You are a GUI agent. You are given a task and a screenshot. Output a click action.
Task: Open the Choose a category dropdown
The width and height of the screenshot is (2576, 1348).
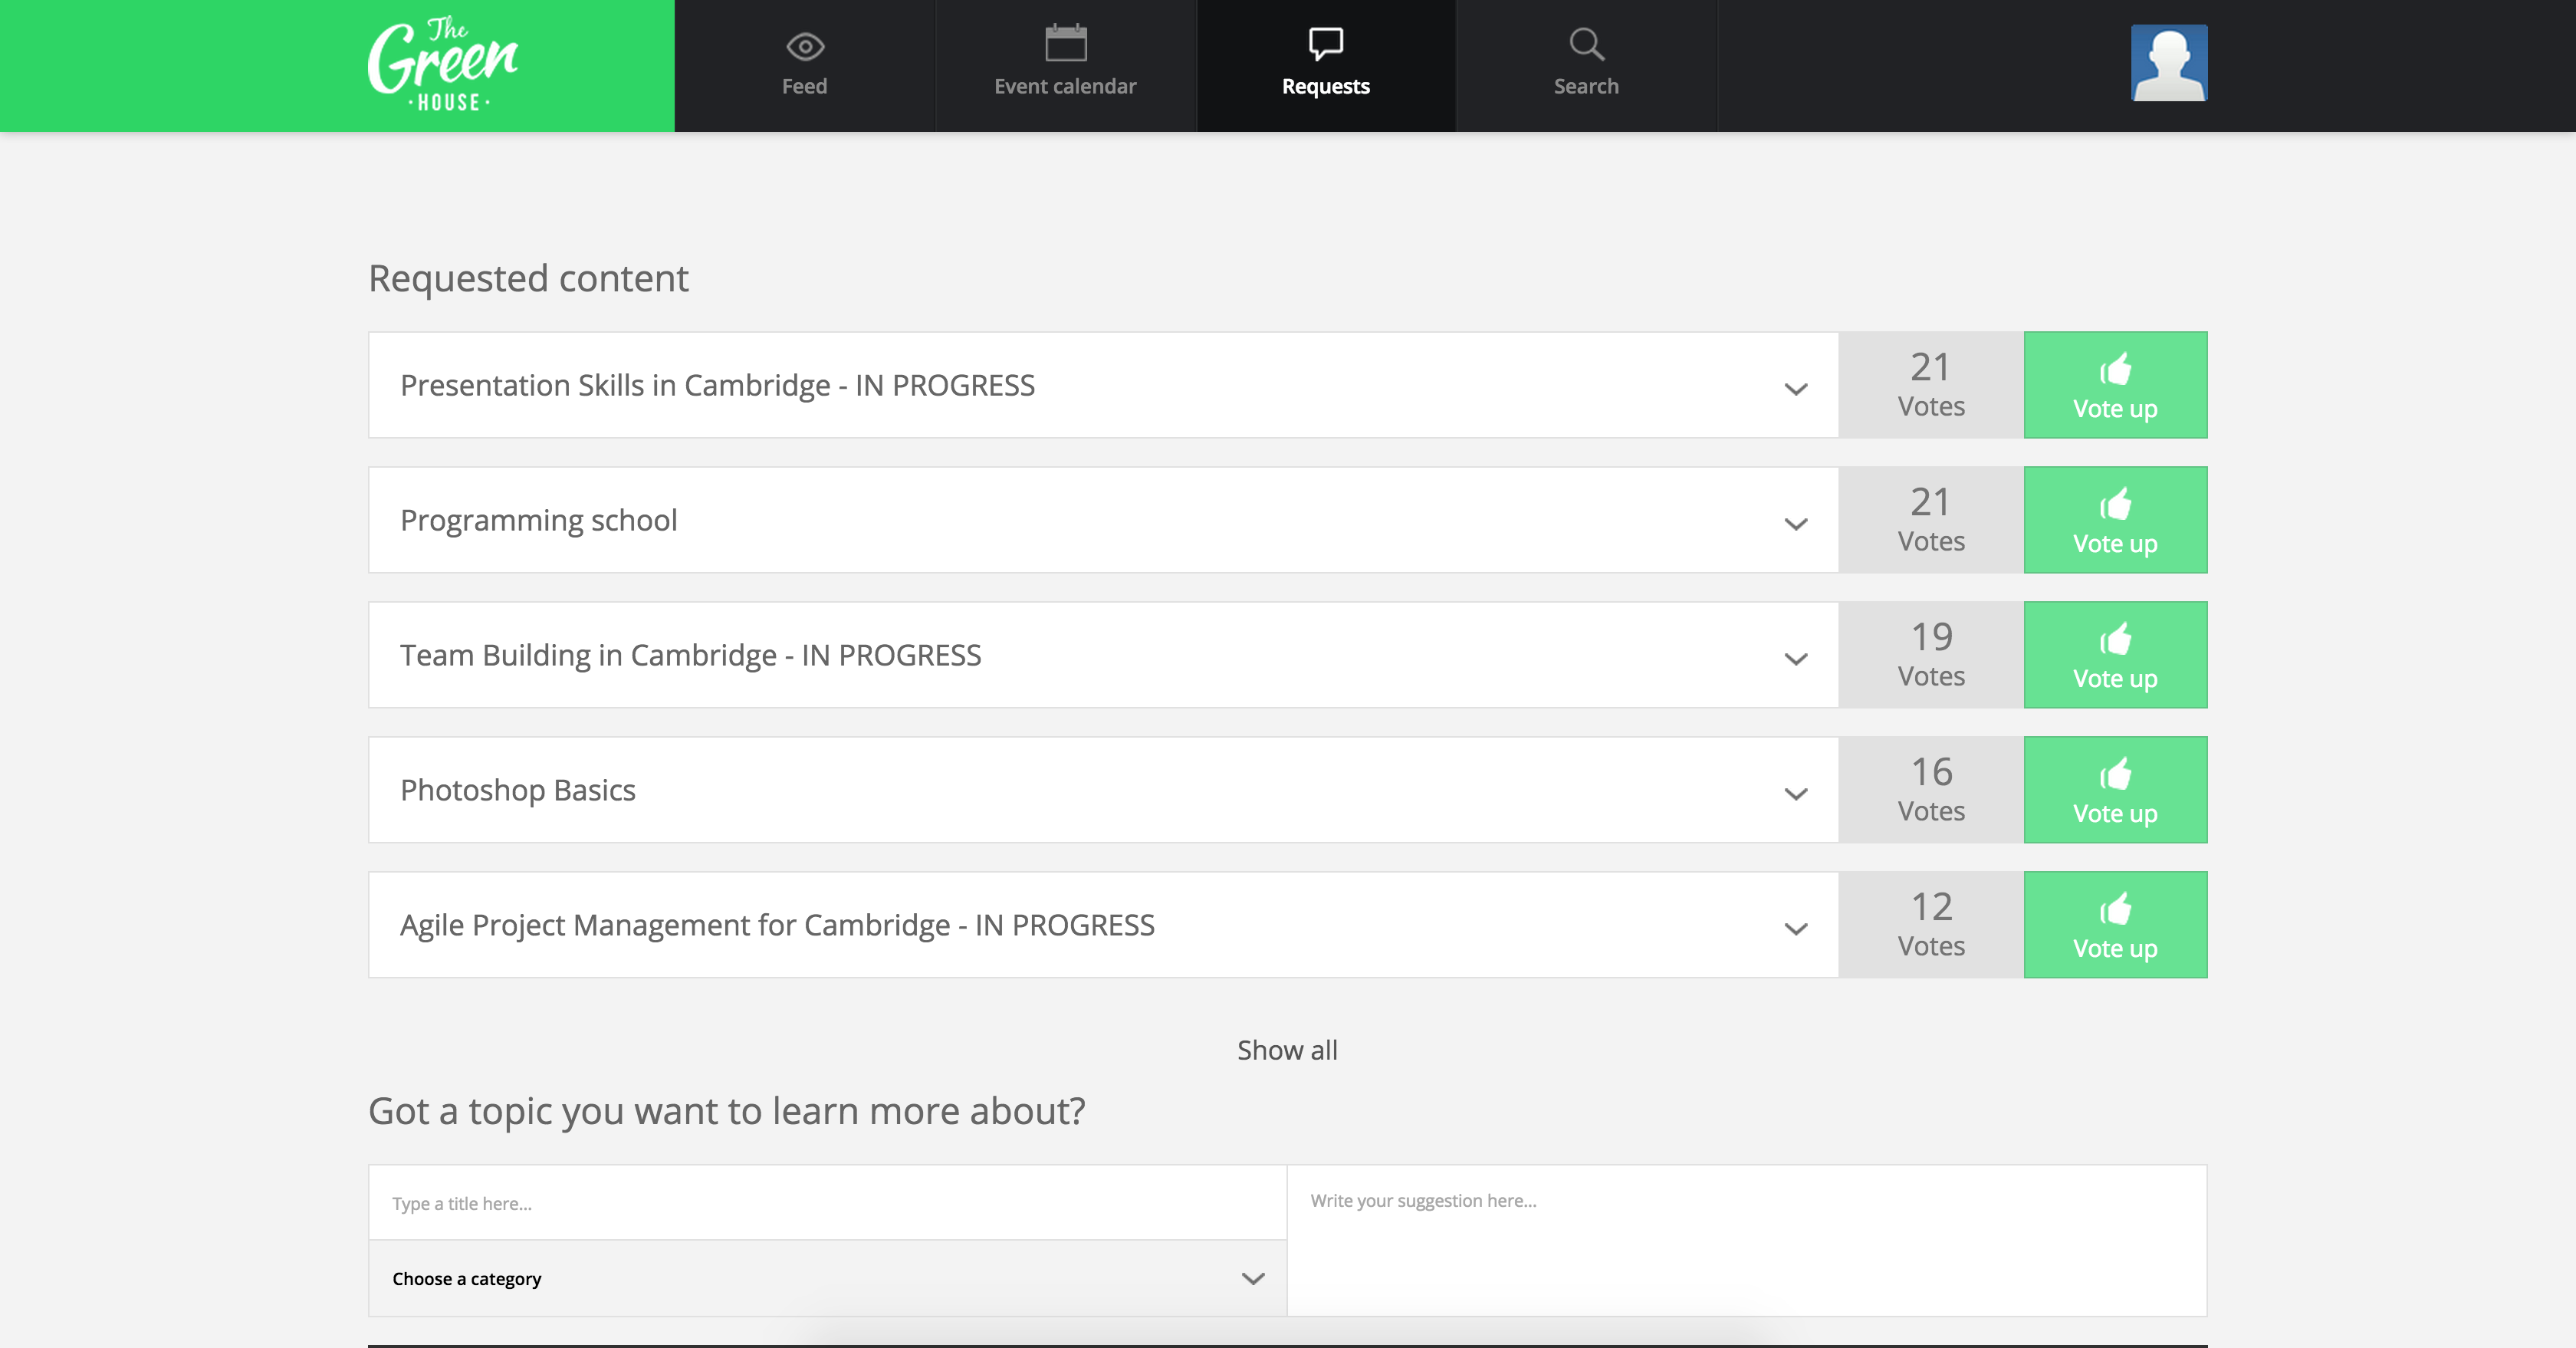[x=827, y=1279]
